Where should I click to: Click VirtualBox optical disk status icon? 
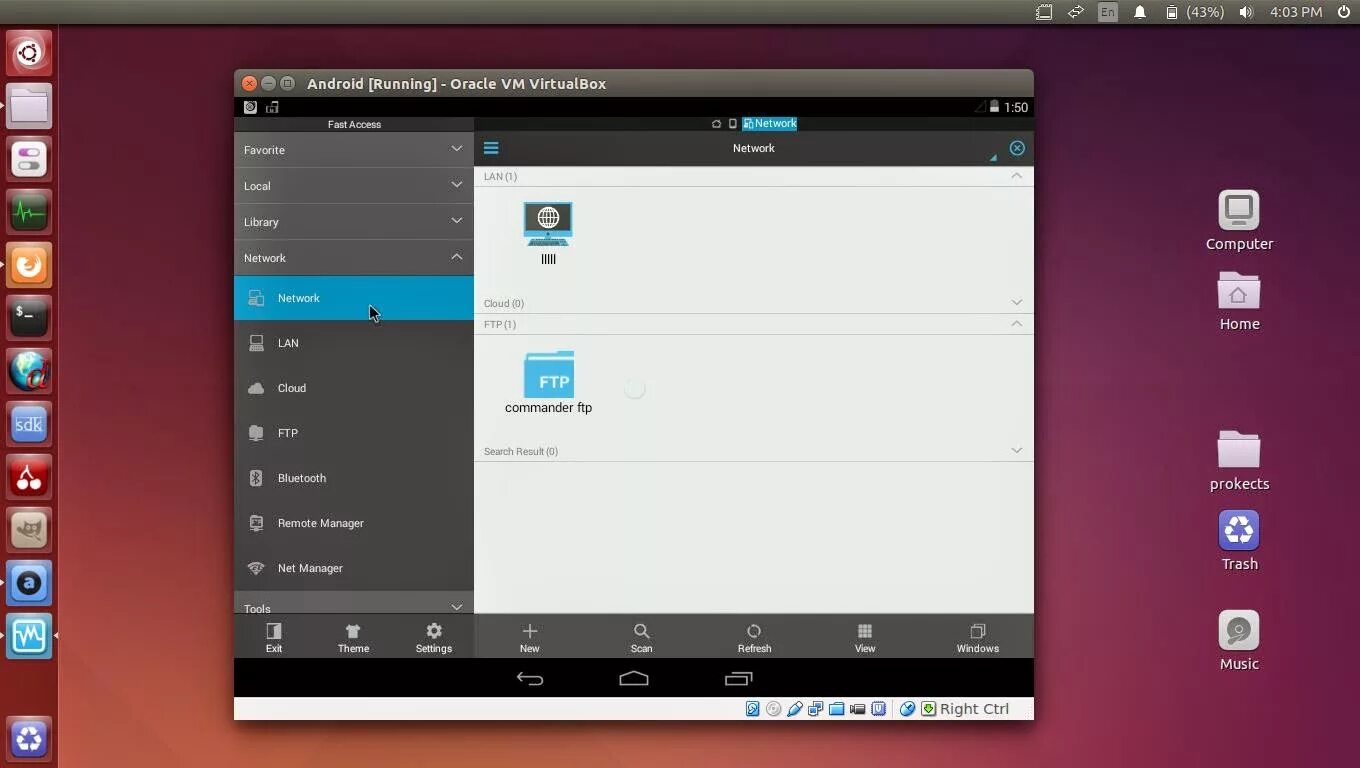pyautogui.click(x=774, y=709)
